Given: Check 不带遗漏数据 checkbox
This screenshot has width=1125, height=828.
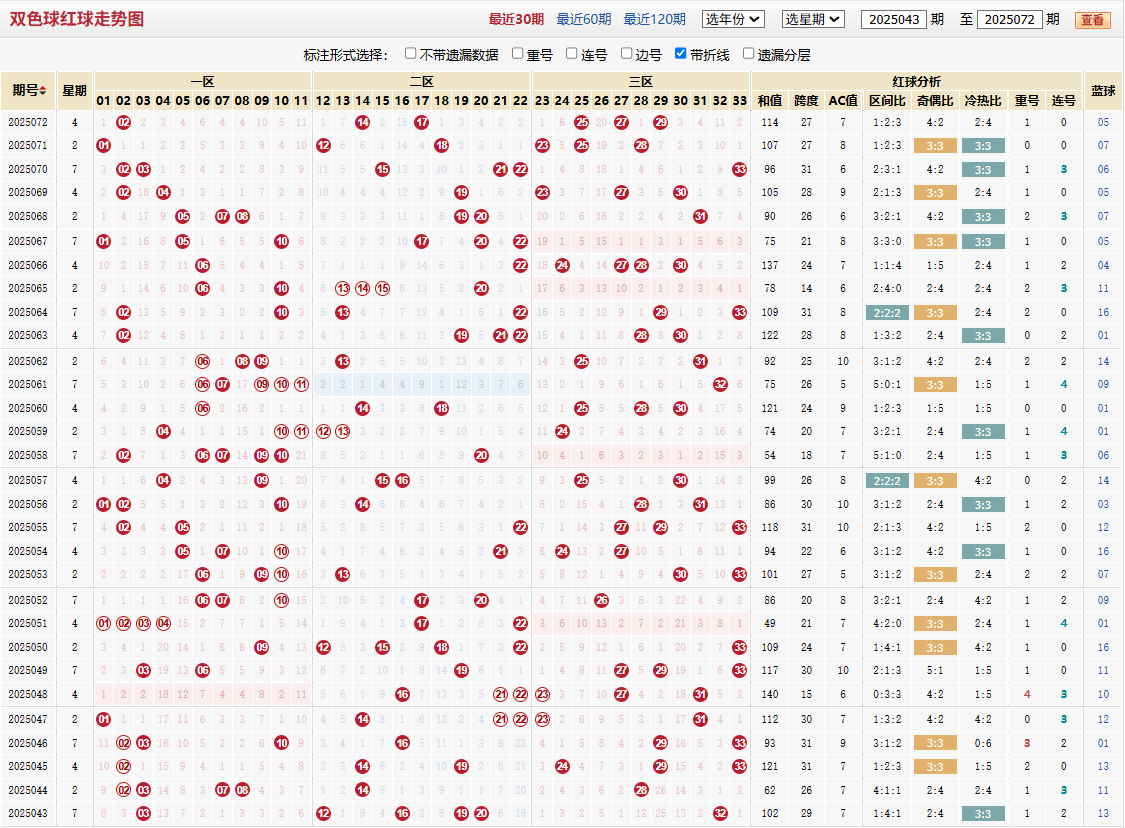Looking at the screenshot, I should click(x=410, y=54).
